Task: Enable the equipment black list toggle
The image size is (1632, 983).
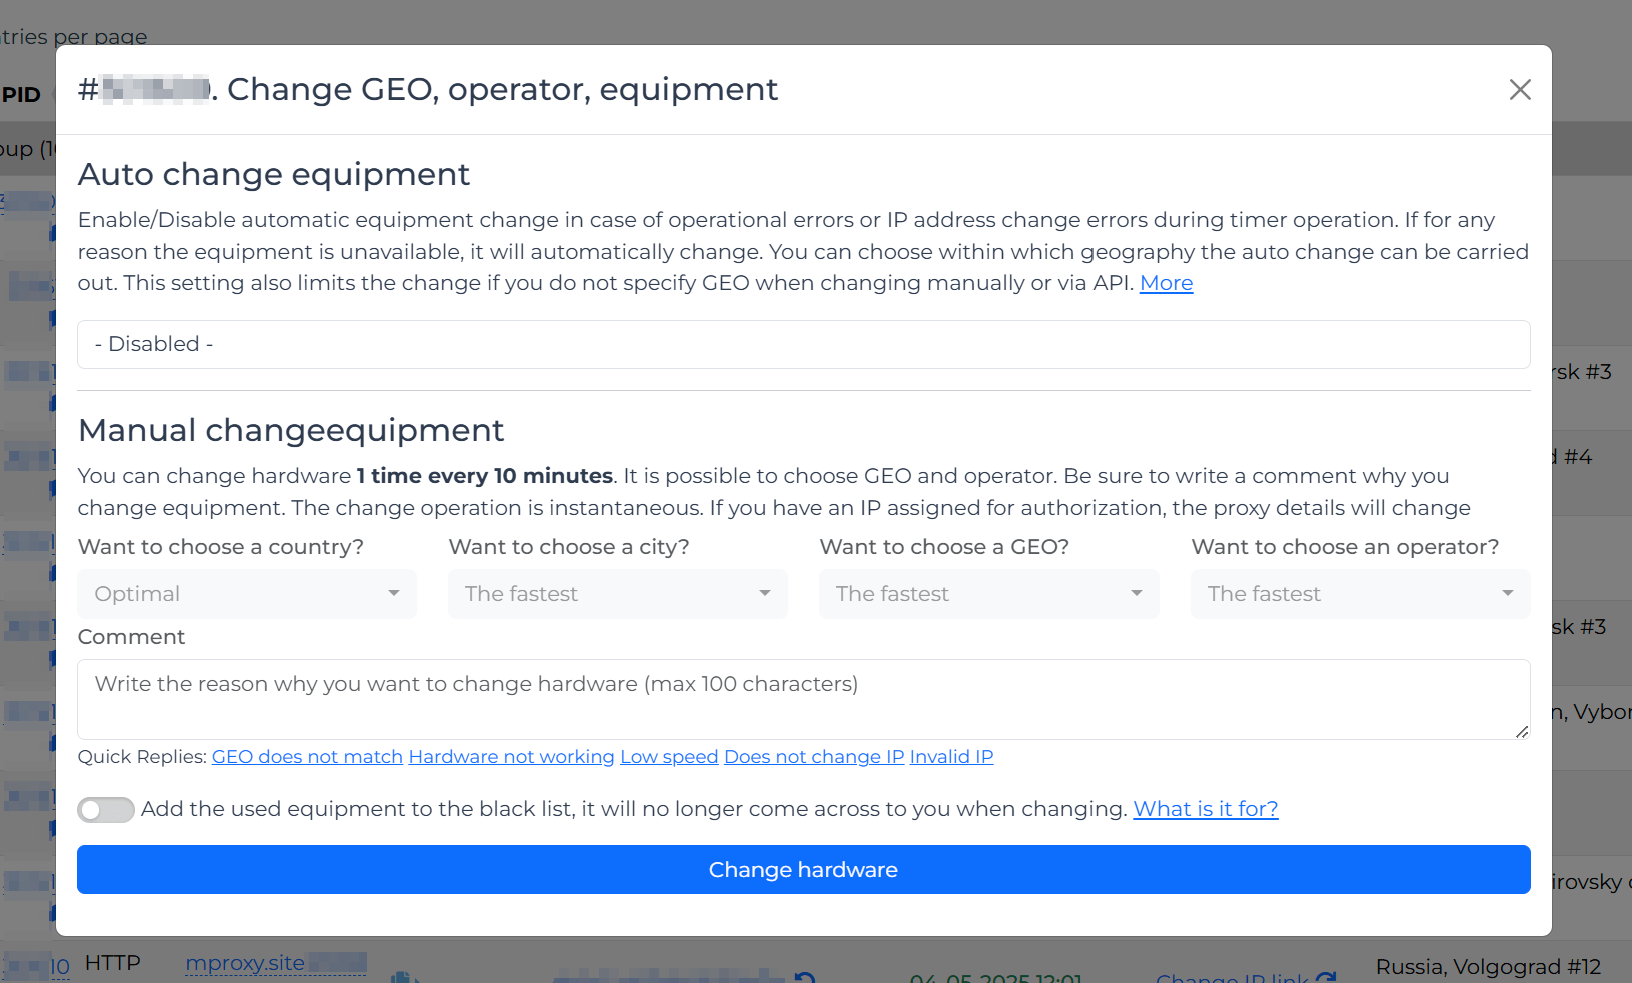Action: (x=106, y=810)
